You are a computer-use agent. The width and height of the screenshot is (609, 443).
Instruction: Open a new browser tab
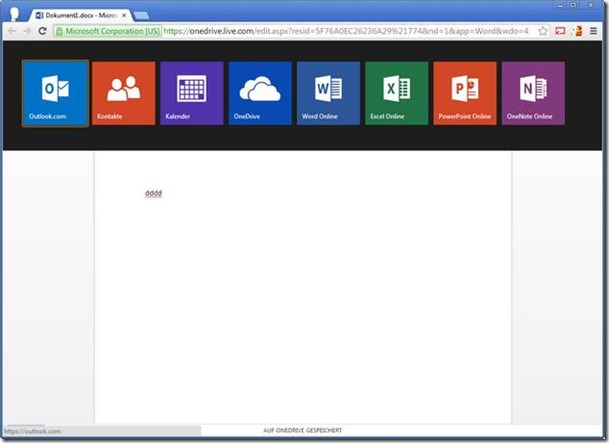pos(142,16)
